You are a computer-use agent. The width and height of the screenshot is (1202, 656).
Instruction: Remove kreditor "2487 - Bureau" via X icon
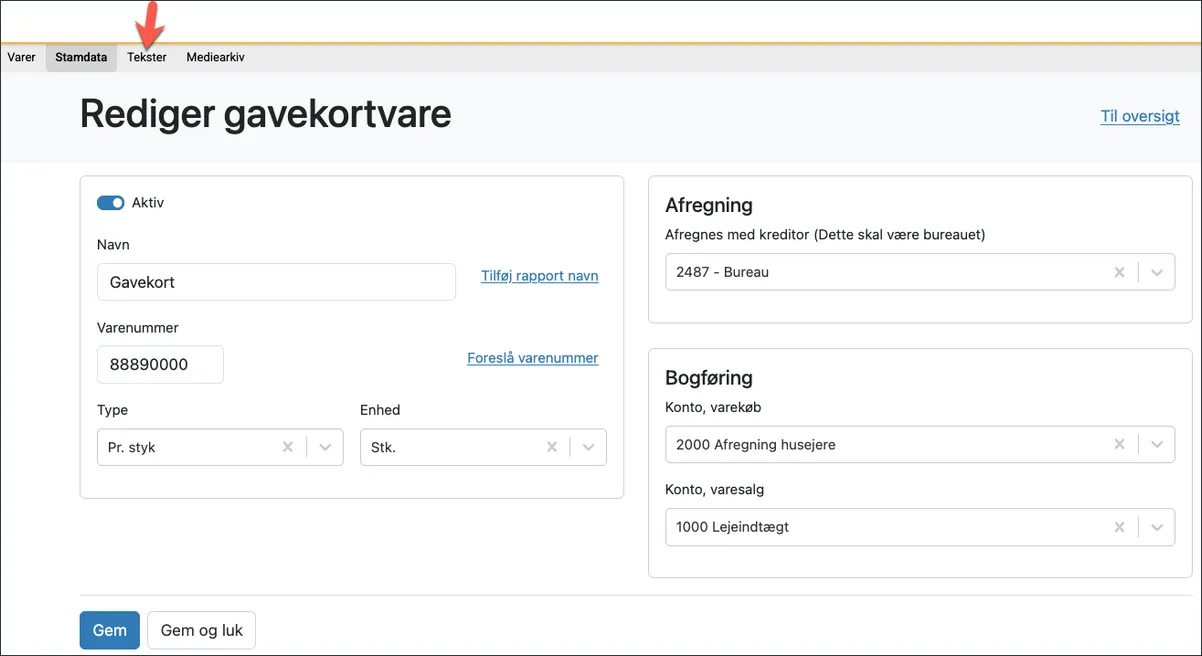pyautogui.click(x=1119, y=271)
